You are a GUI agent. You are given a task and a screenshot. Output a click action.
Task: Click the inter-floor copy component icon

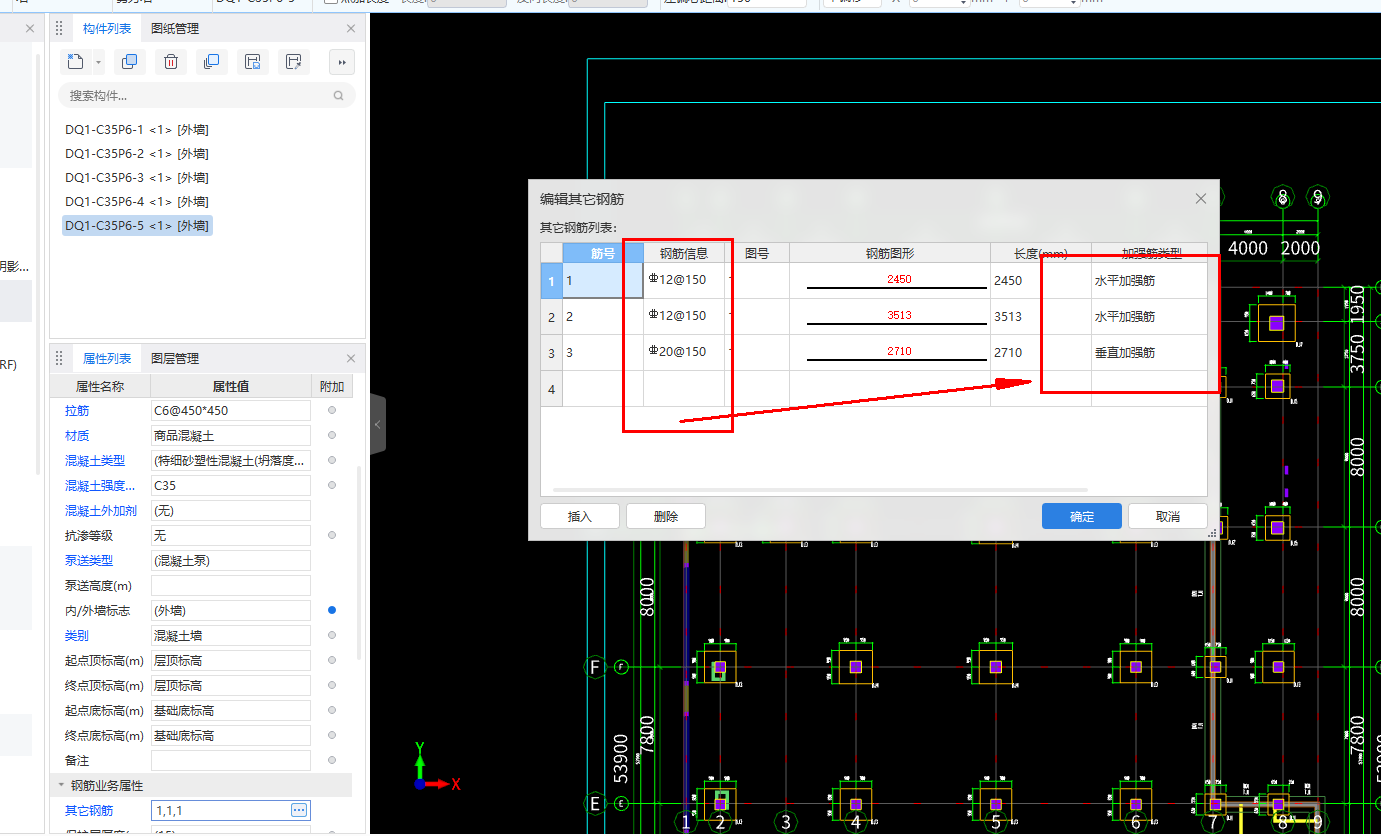[211, 62]
